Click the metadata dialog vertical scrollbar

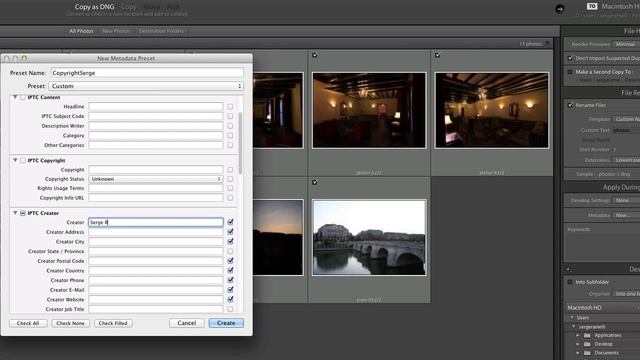point(240,143)
